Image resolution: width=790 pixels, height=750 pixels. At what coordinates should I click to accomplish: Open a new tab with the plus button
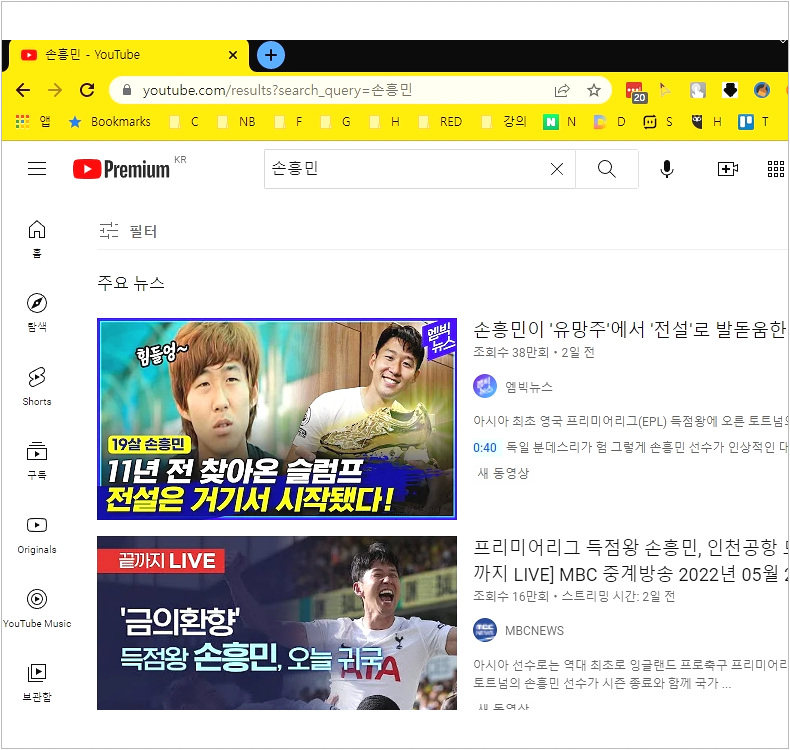(271, 55)
